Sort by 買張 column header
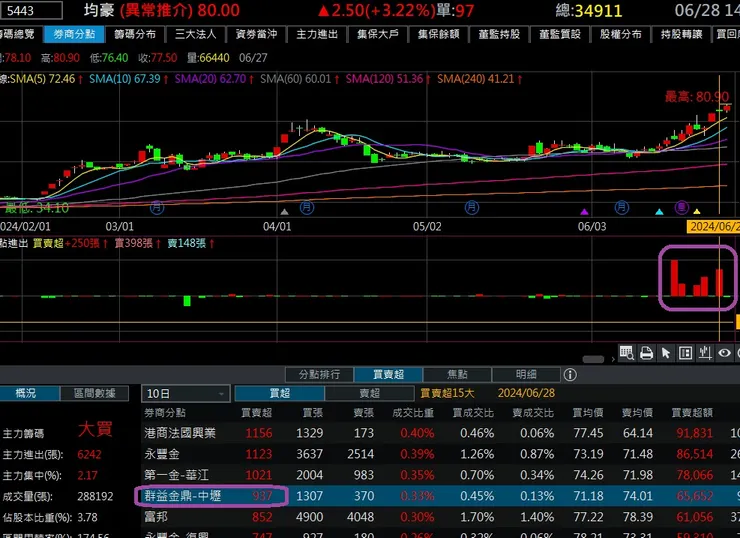The image size is (740, 538). [x=313, y=413]
